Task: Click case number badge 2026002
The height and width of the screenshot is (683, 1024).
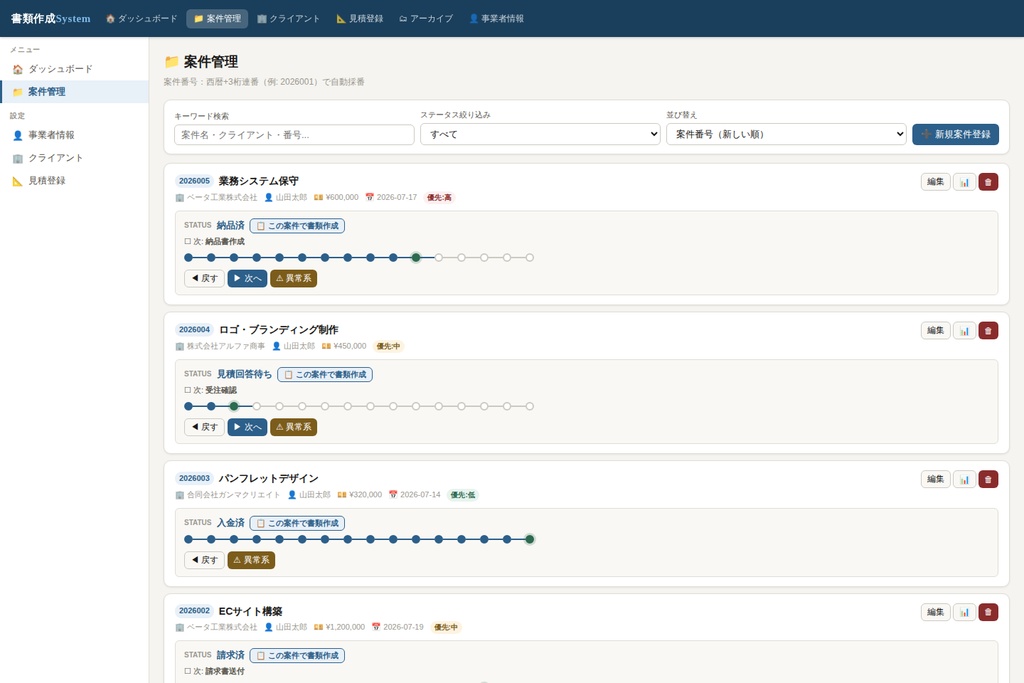Action: click(x=195, y=611)
